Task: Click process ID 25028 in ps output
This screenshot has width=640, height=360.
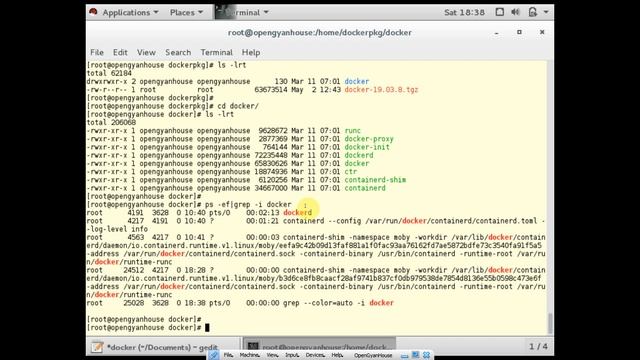Action: pos(133,303)
